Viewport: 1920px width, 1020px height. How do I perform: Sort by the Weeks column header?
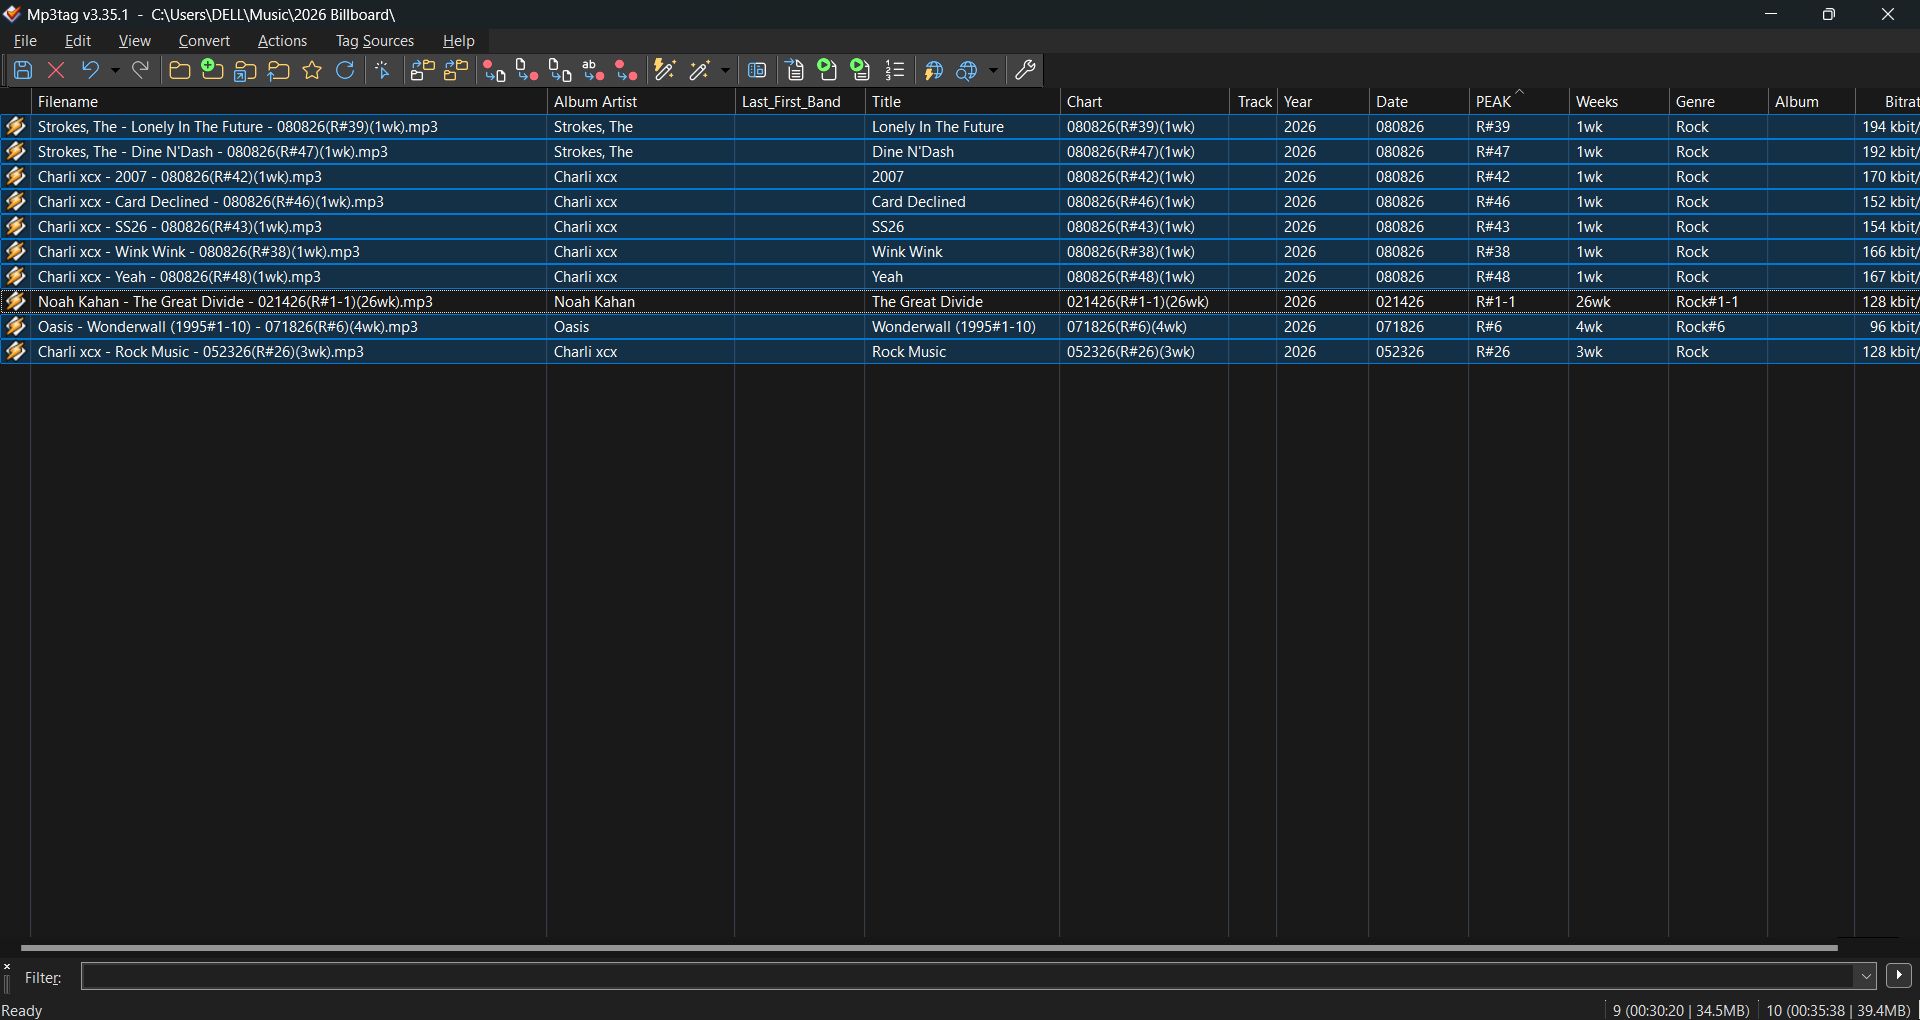[x=1618, y=102]
